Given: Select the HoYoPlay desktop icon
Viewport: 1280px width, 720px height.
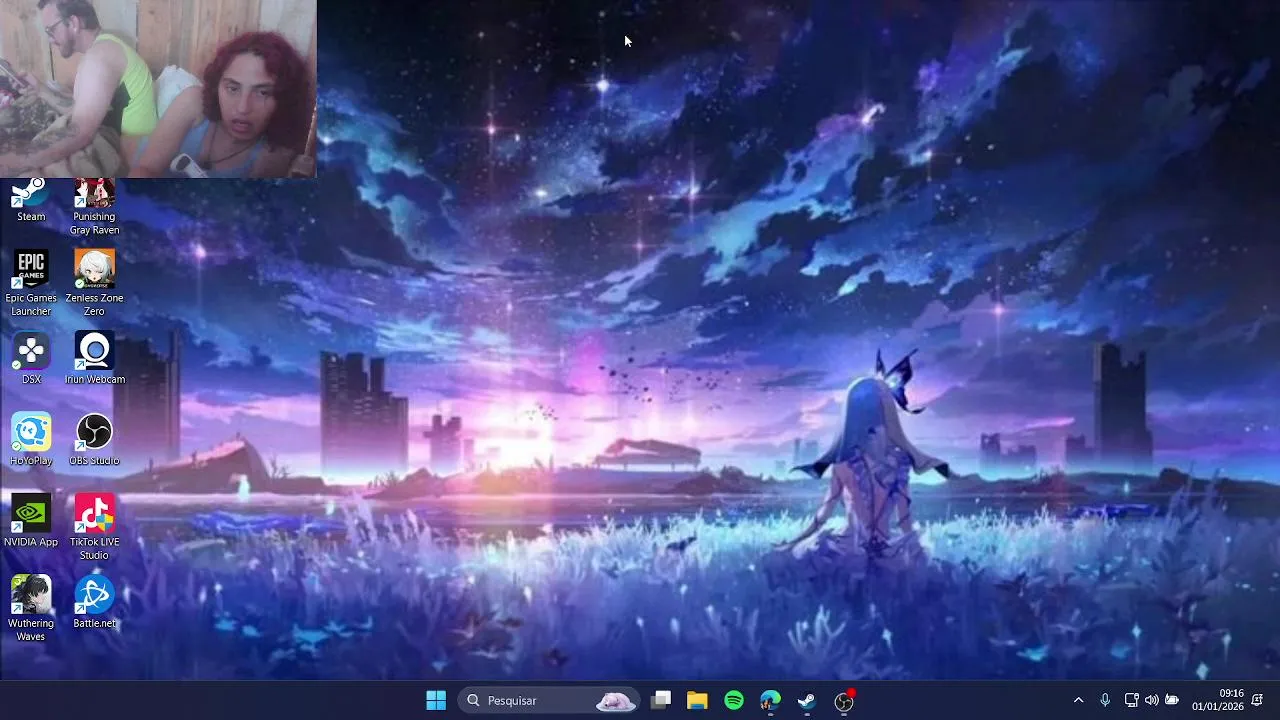Looking at the screenshot, I should pos(31,439).
